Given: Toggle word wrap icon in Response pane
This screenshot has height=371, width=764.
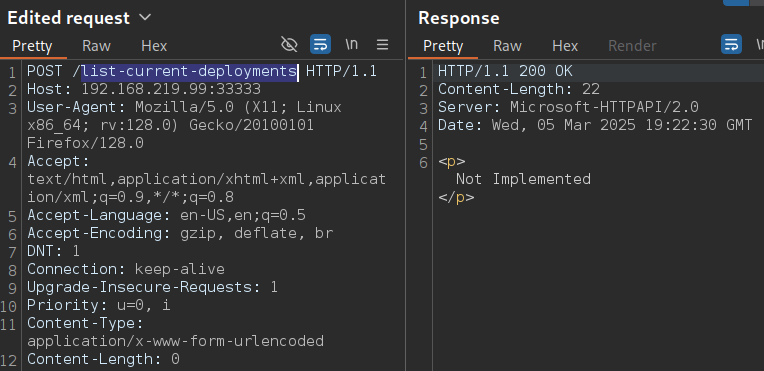Looking at the screenshot, I should coord(731,44).
